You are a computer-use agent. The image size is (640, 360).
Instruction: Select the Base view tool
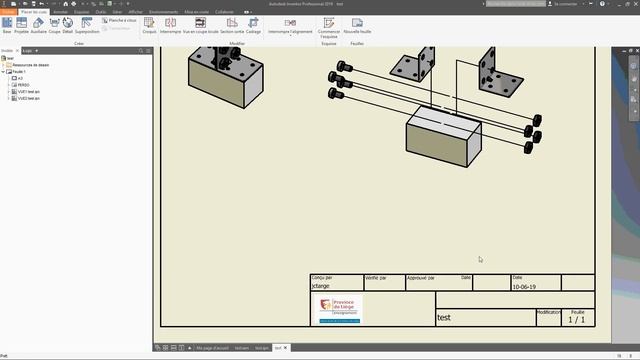point(7,25)
